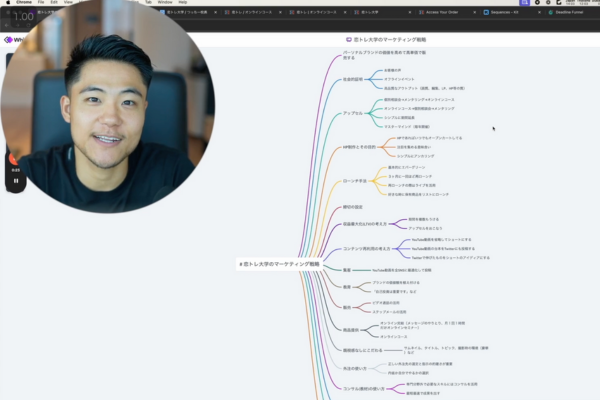Image resolution: width=600 pixels, height=400 pixels.
Task: Select the 教育 branch node
Action: (347, 287)
